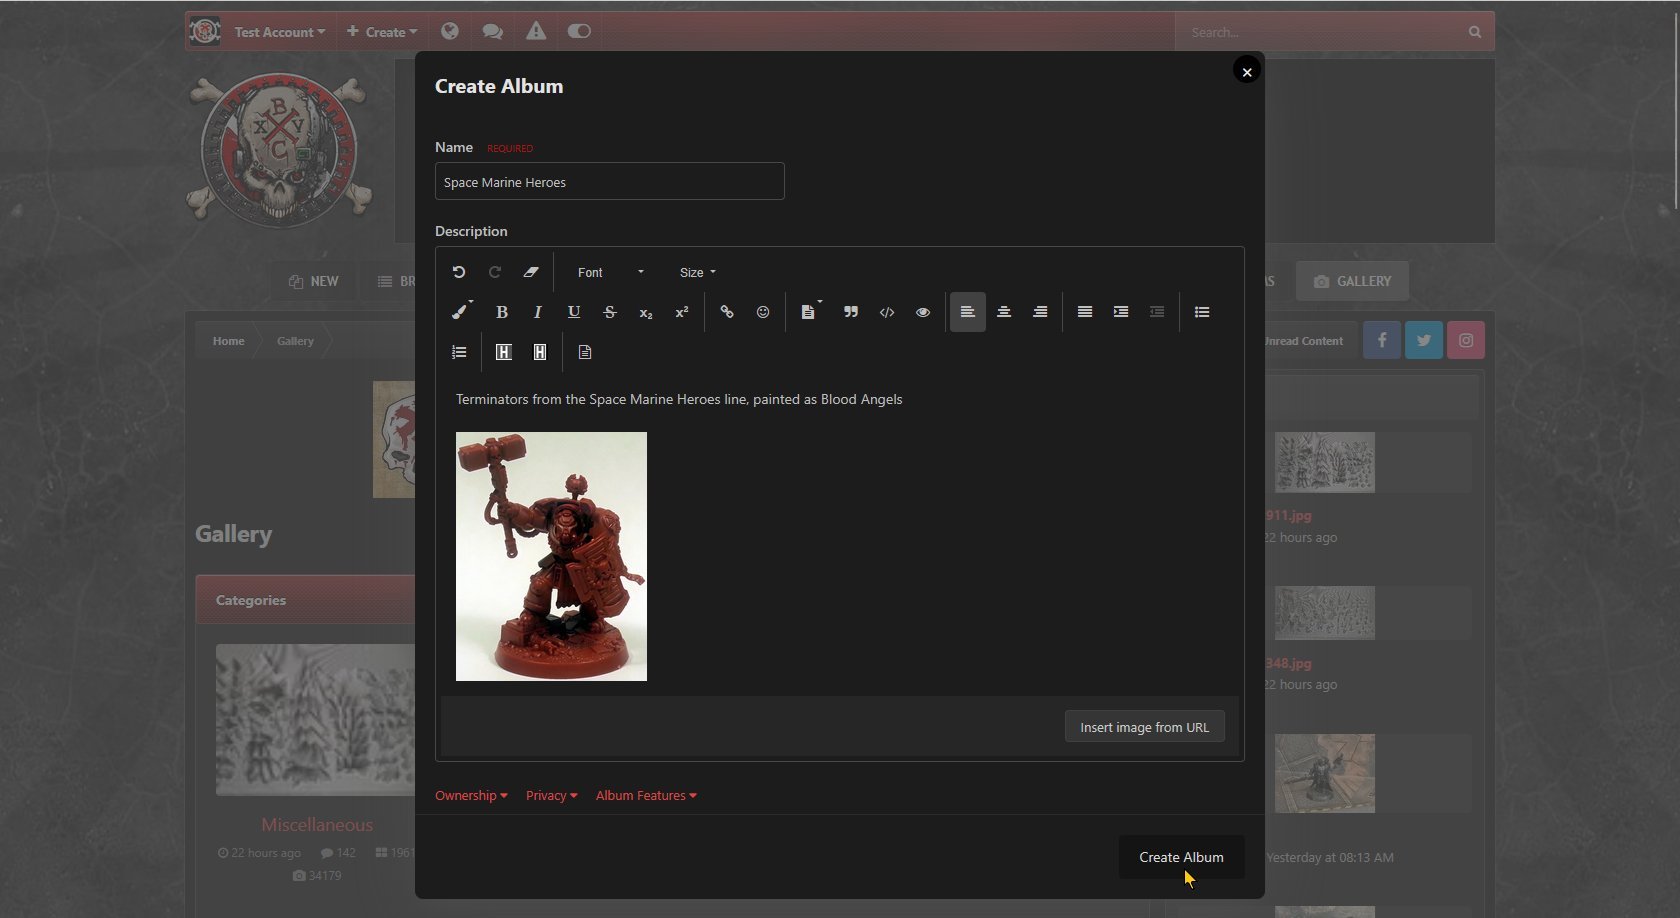Click the remove format eraser icon
The height and width of the screenshot is (918, 1680).
click(x=531, y=272)
